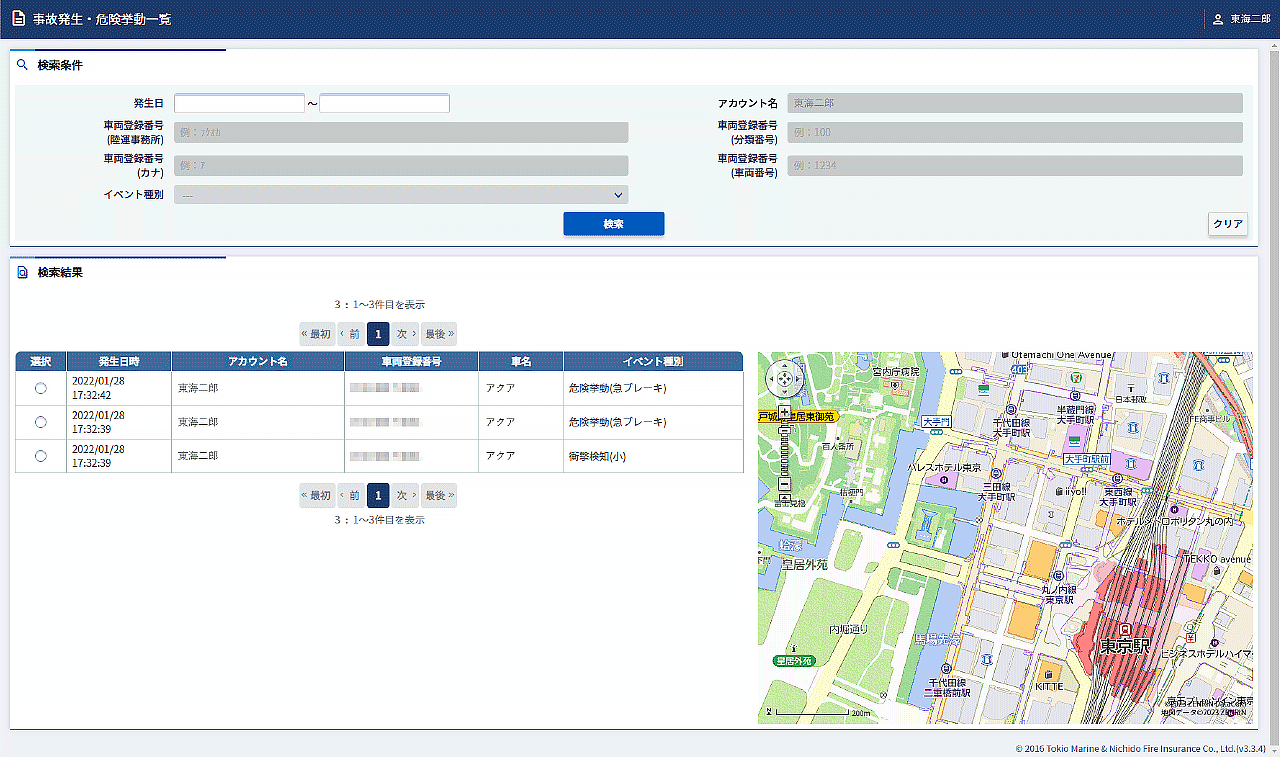1280x757 pixels.
Task: Jump to 最後 page in bottom pagination
Action: 438,495
